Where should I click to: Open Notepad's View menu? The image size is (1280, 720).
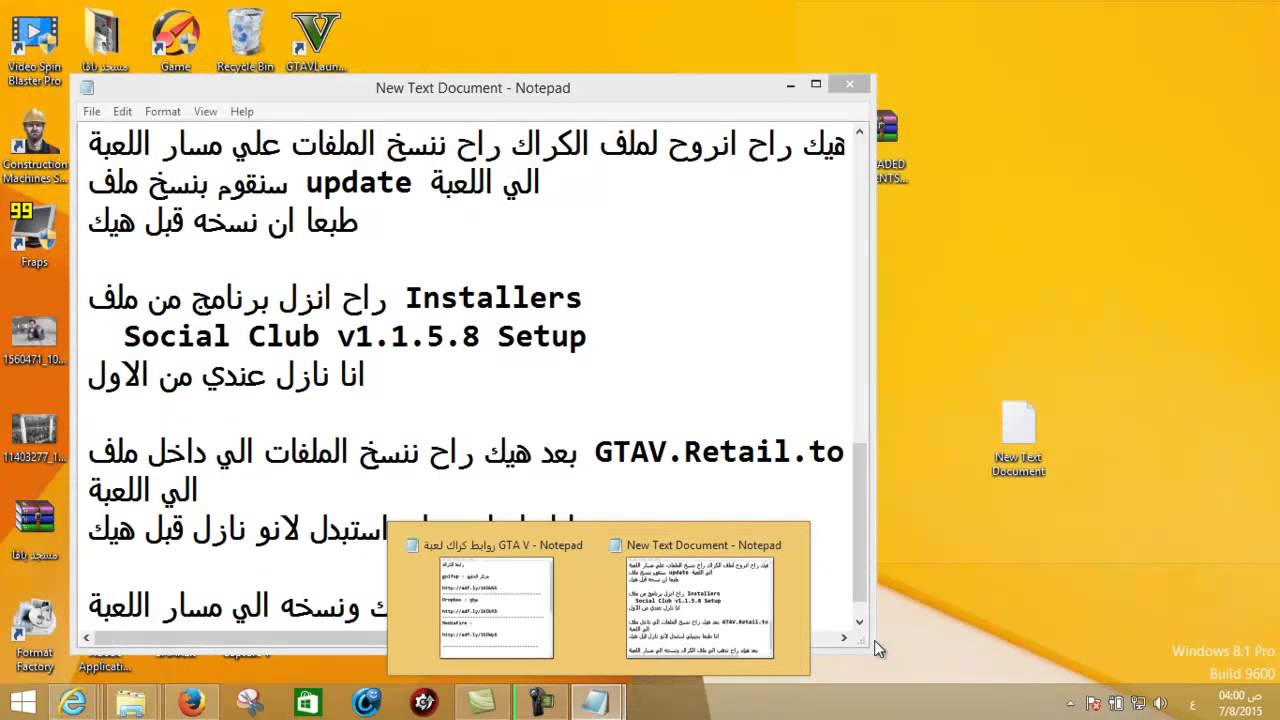coord(205,112)
